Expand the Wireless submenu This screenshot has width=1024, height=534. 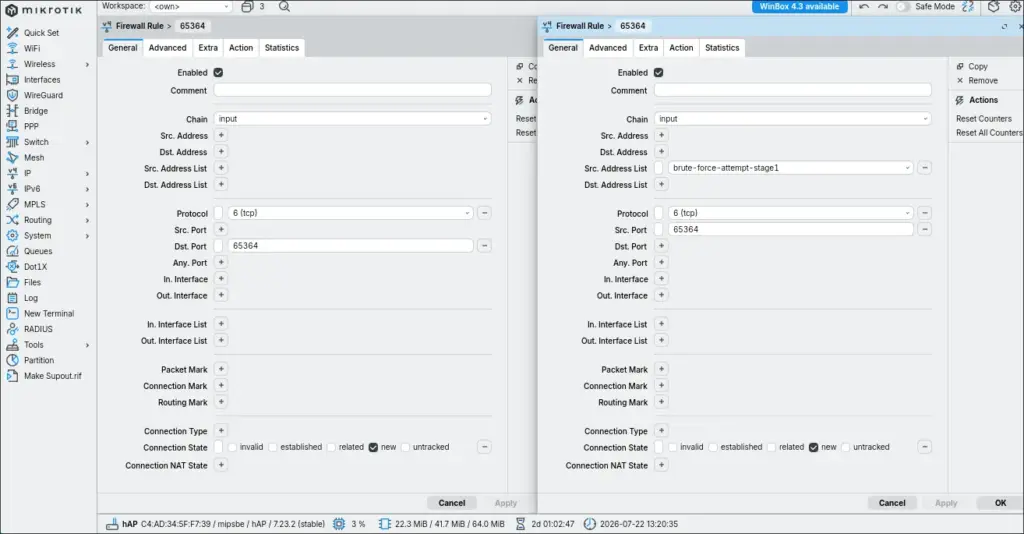[x=87, y=64]
